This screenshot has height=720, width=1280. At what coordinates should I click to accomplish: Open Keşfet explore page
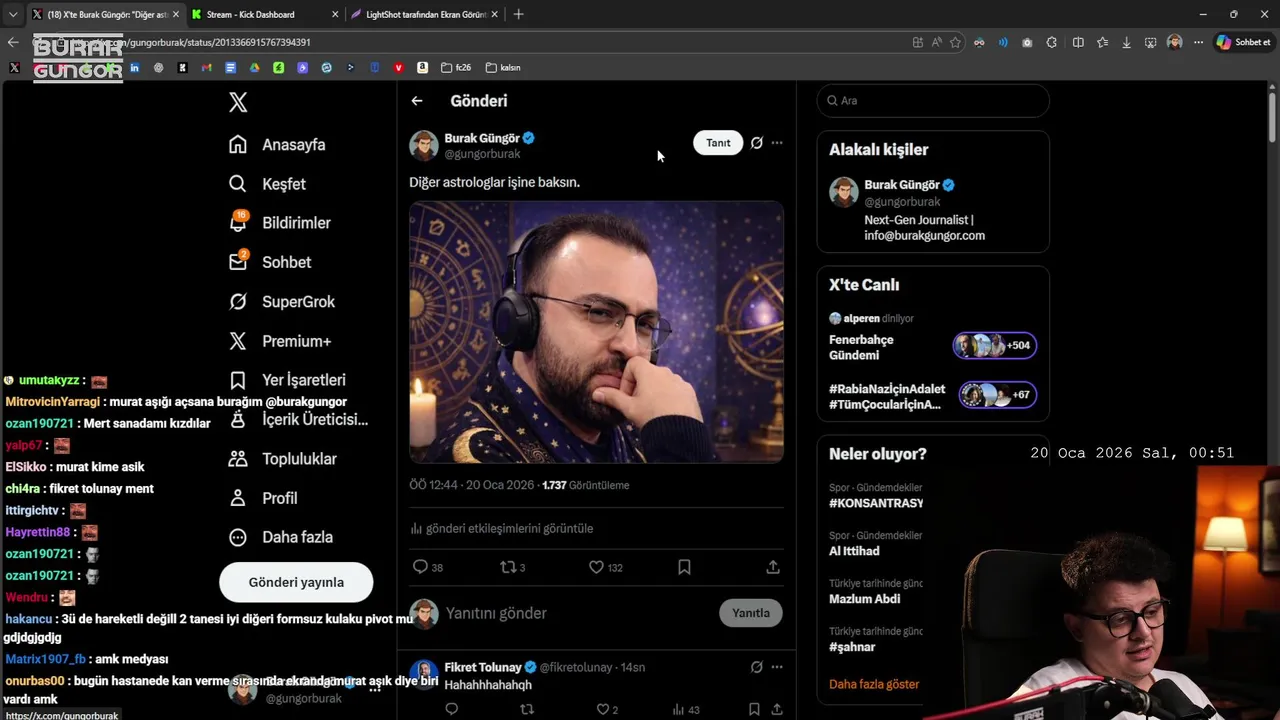267,184
